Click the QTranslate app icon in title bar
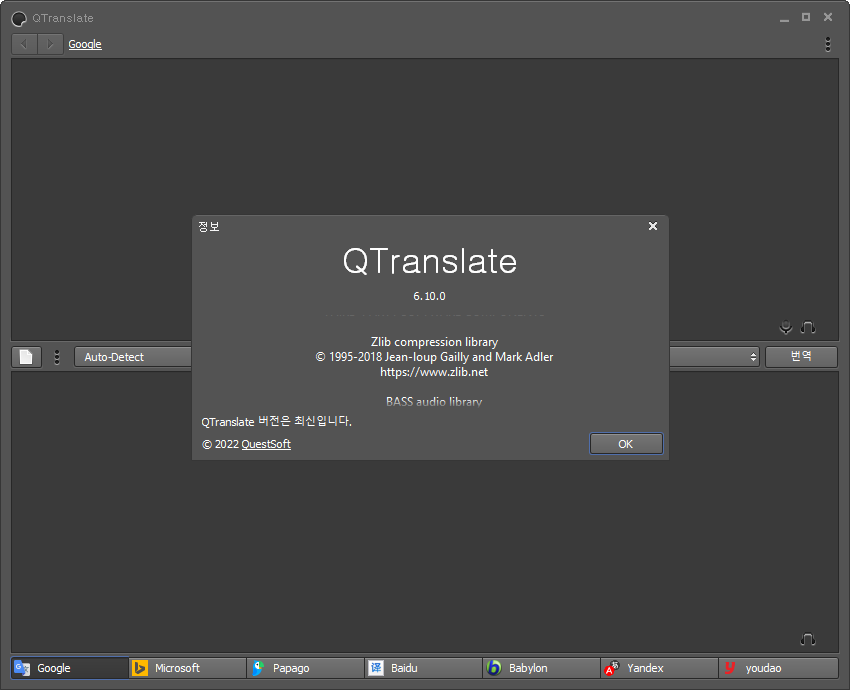This screenshot has width=850, height=690. tap(19, 18)
